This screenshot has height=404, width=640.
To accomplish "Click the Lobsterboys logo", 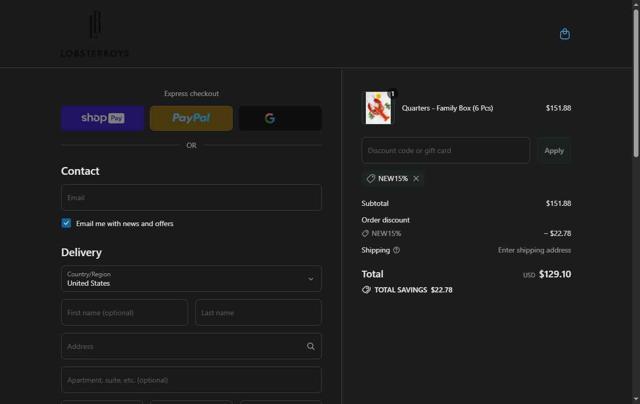I will (95, 34).
